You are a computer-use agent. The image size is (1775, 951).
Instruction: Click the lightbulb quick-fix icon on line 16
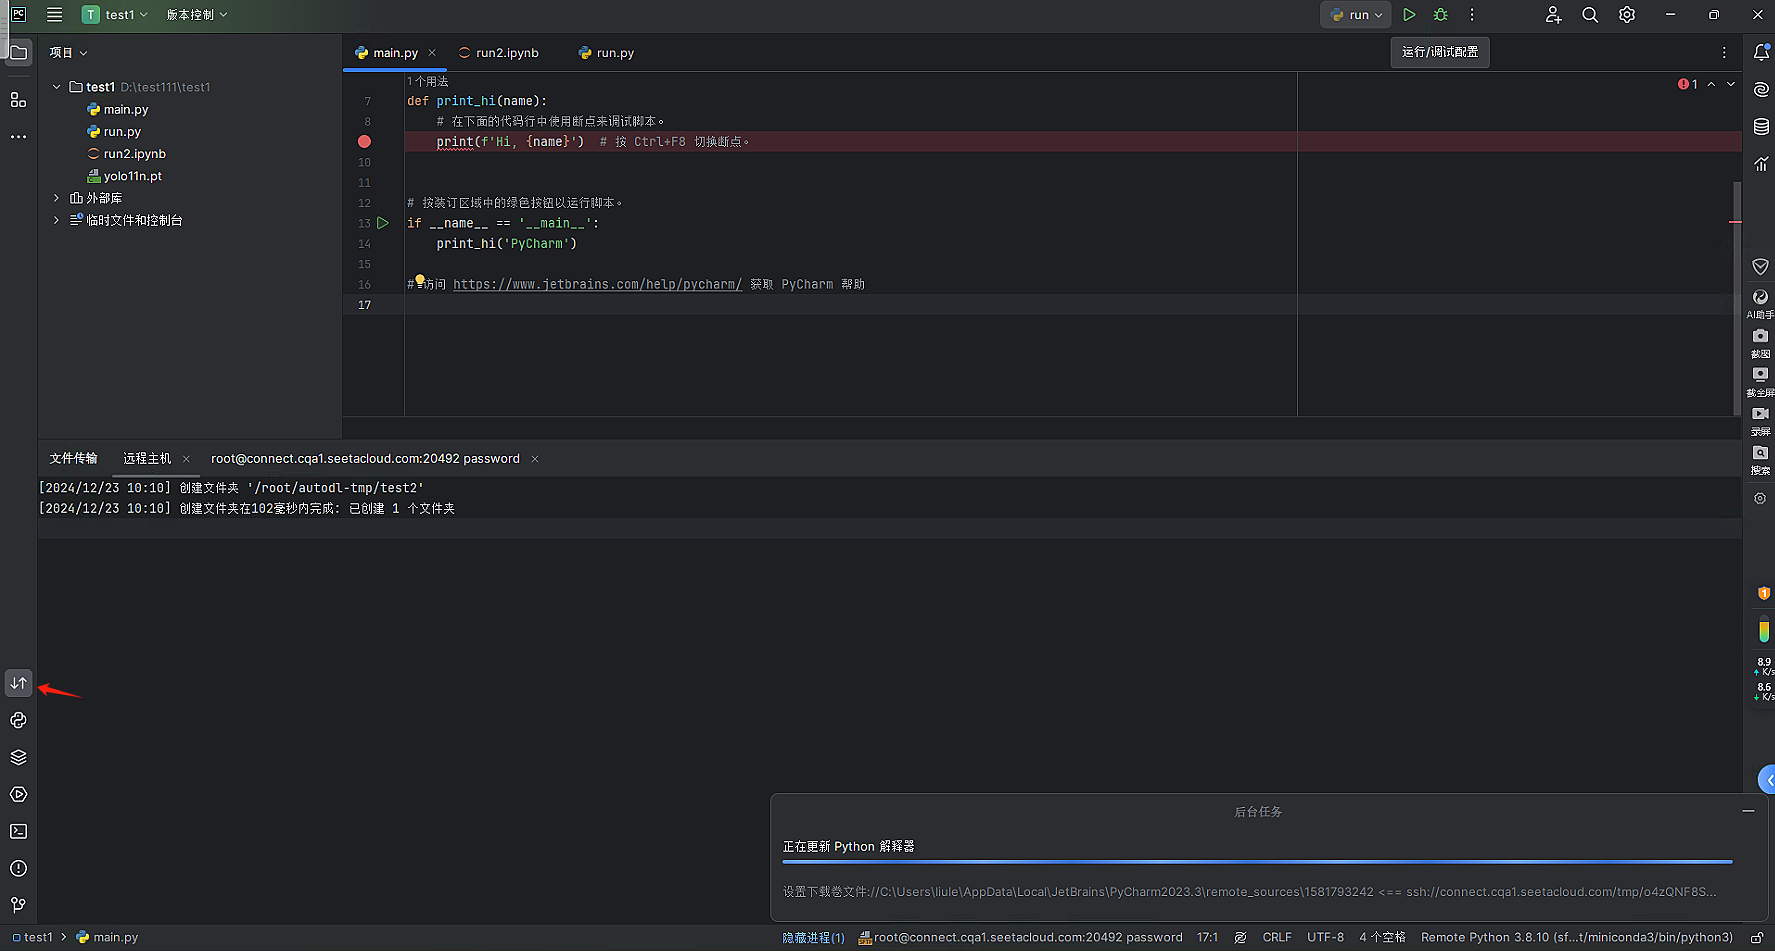coord(420,280)
